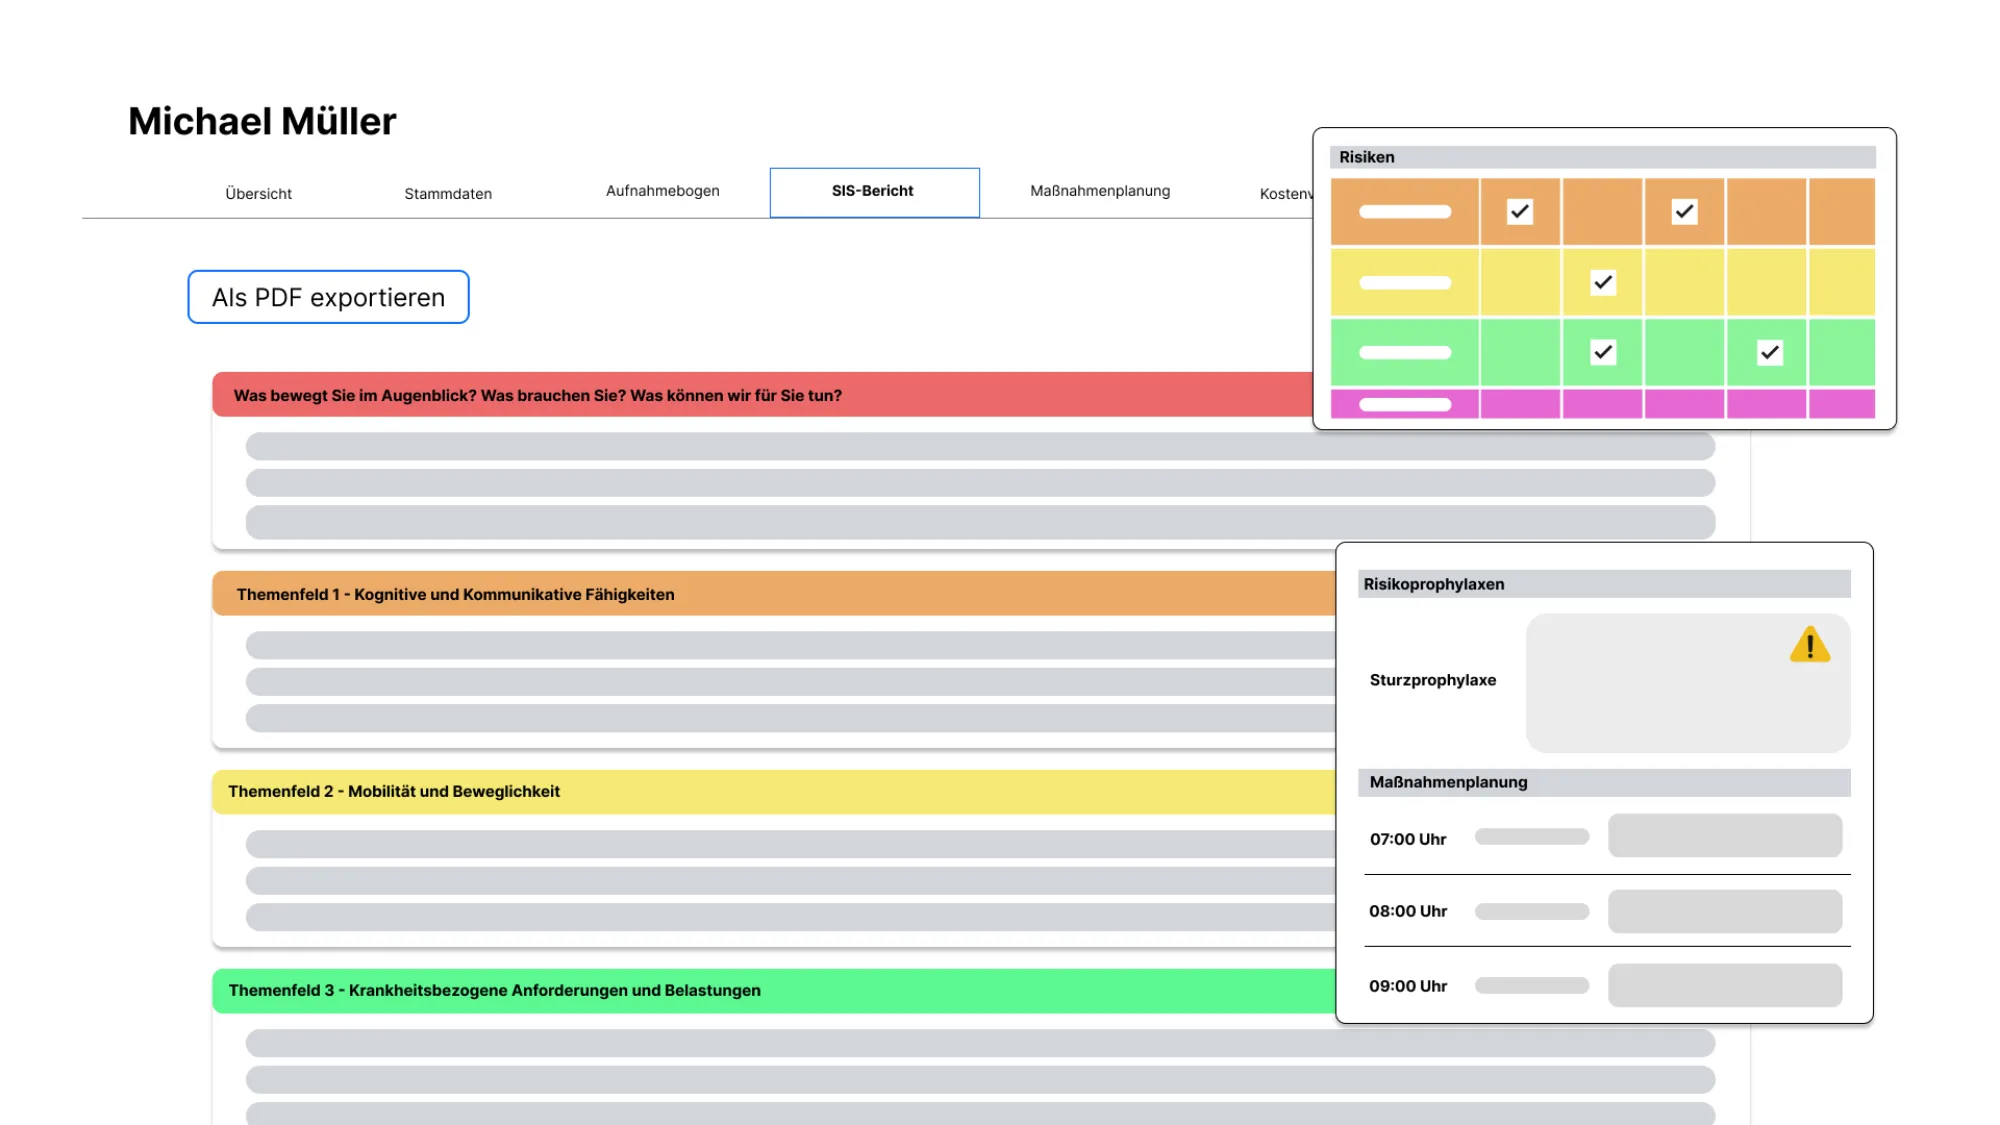Select Themenfeld 1 orange section header
Image resolution: width=2000 pixels, height=1125 pixels.
(774, 594)
